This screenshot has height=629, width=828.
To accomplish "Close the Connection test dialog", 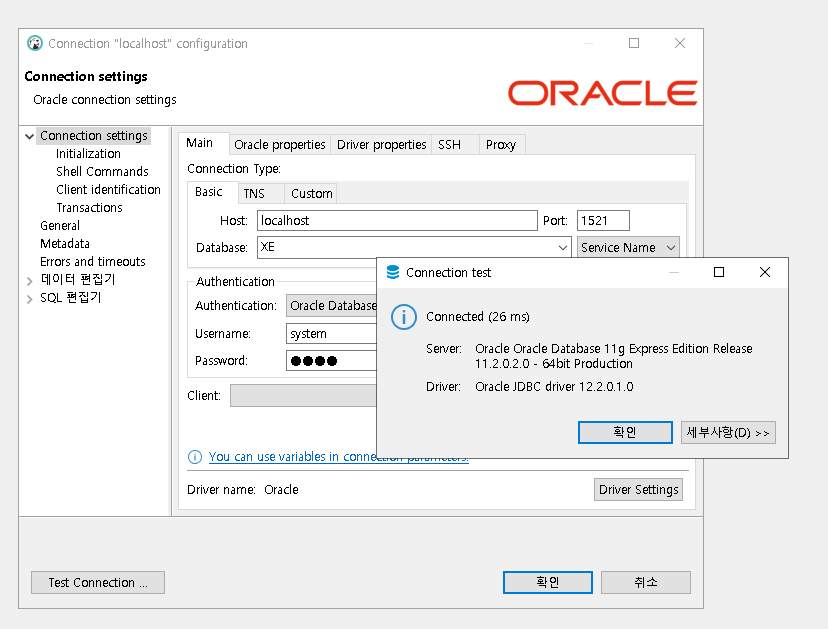I will coord(765,272).
